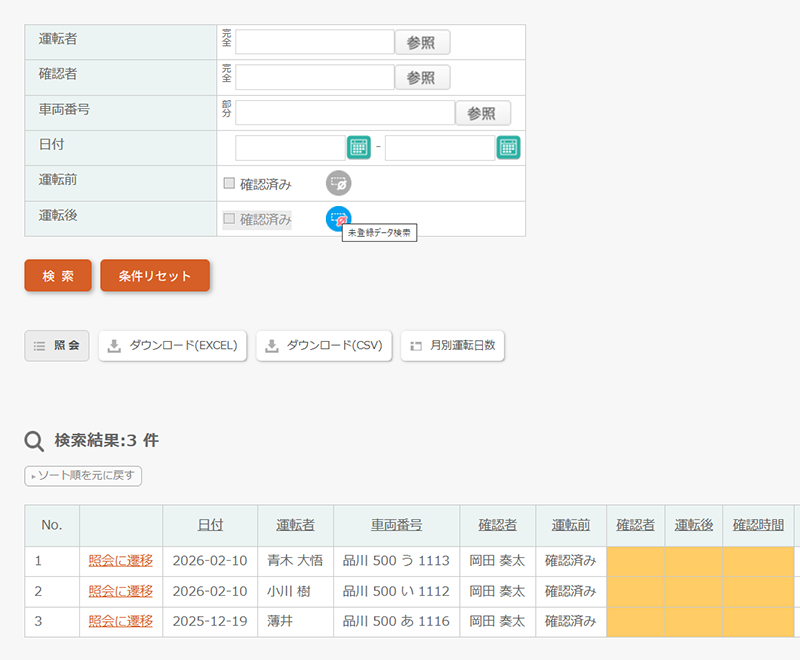Viewport: 800px width, 660px height.
Task: Download results via ダウンロード(CSV)
Action: (x=324, y=346)
